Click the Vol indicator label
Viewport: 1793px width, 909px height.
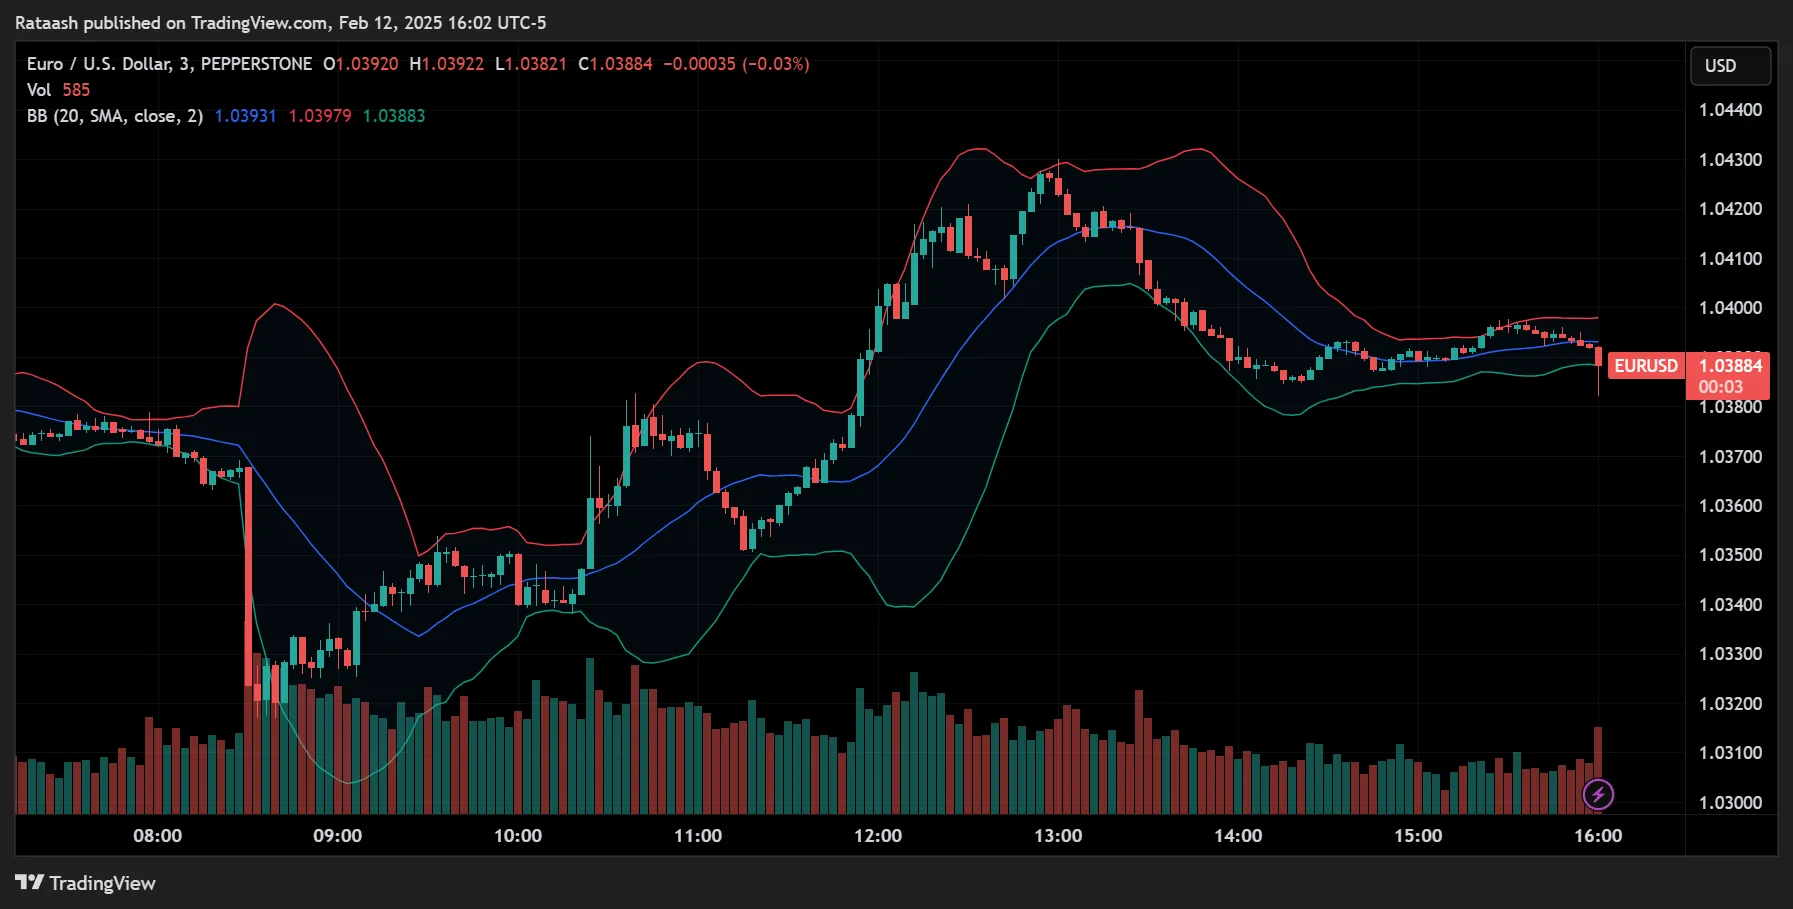(37, 89)
